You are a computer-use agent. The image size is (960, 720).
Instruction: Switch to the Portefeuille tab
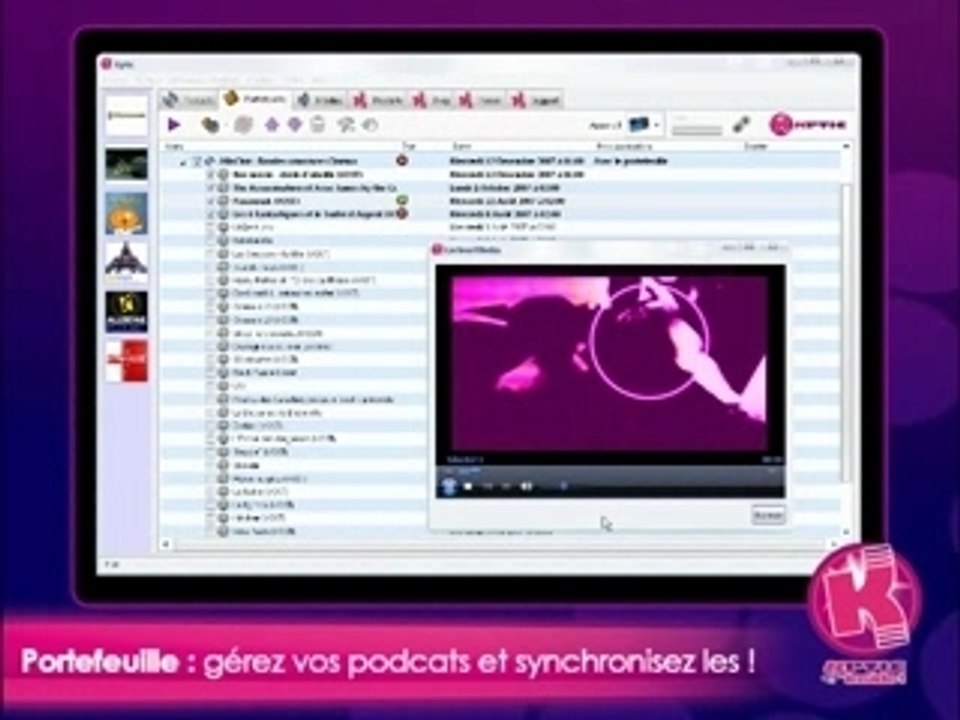click(x=255, y=99)
